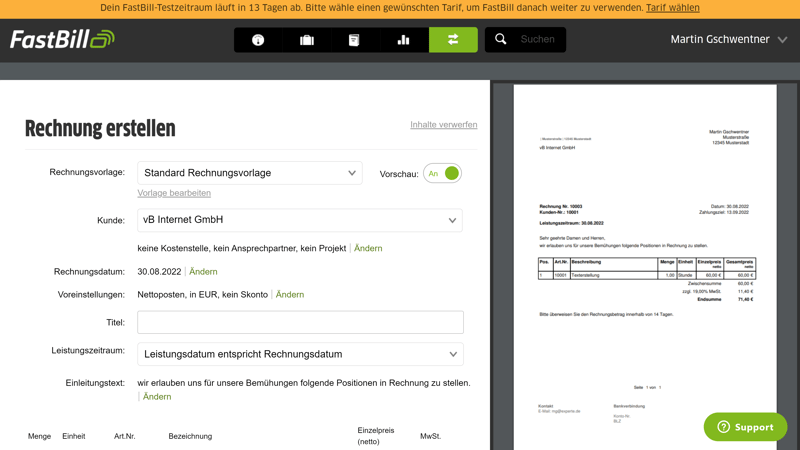Expand the Leistungszeitraum dropdown
Viewport: 800px width, 450px height.
(300, 354)
